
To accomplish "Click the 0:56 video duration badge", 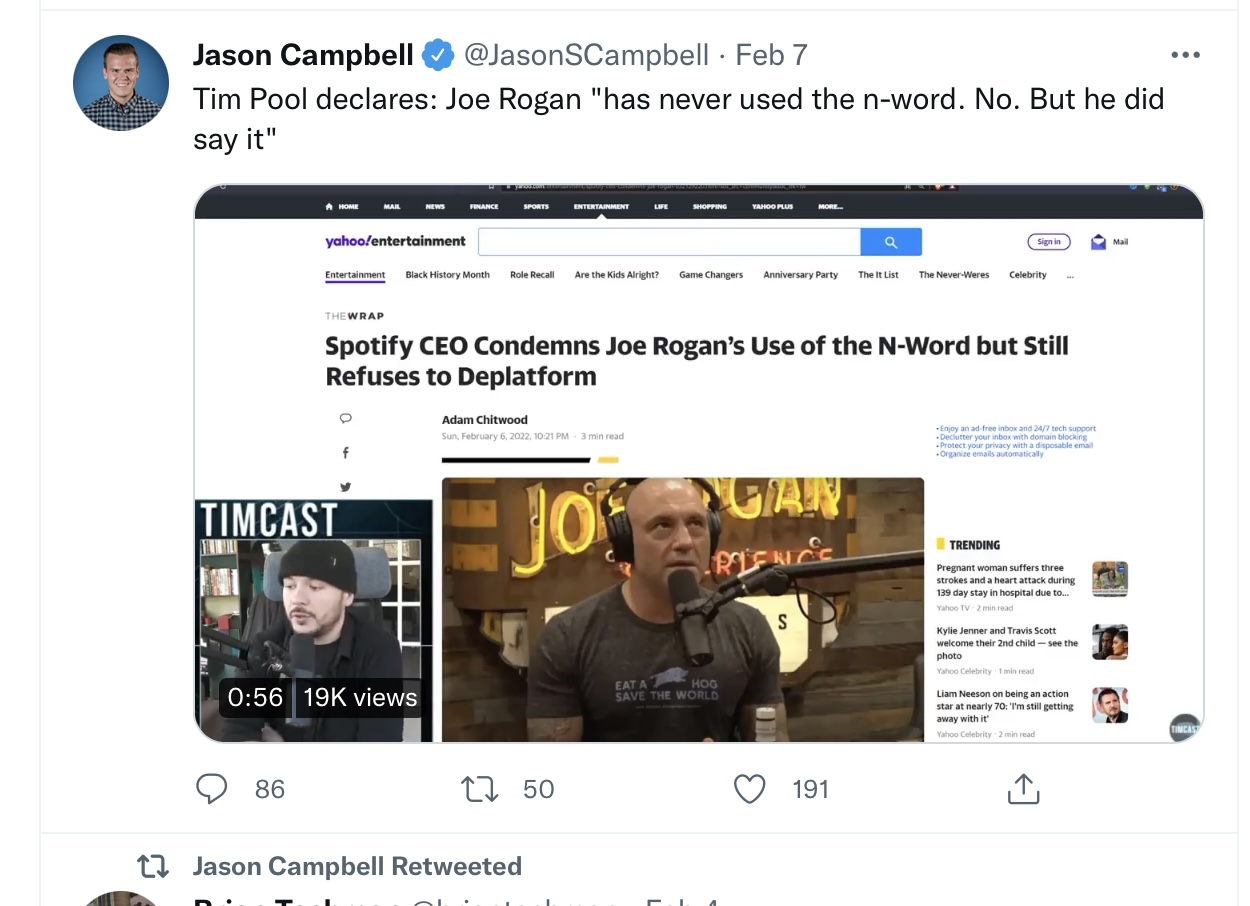I will [256, 697].
